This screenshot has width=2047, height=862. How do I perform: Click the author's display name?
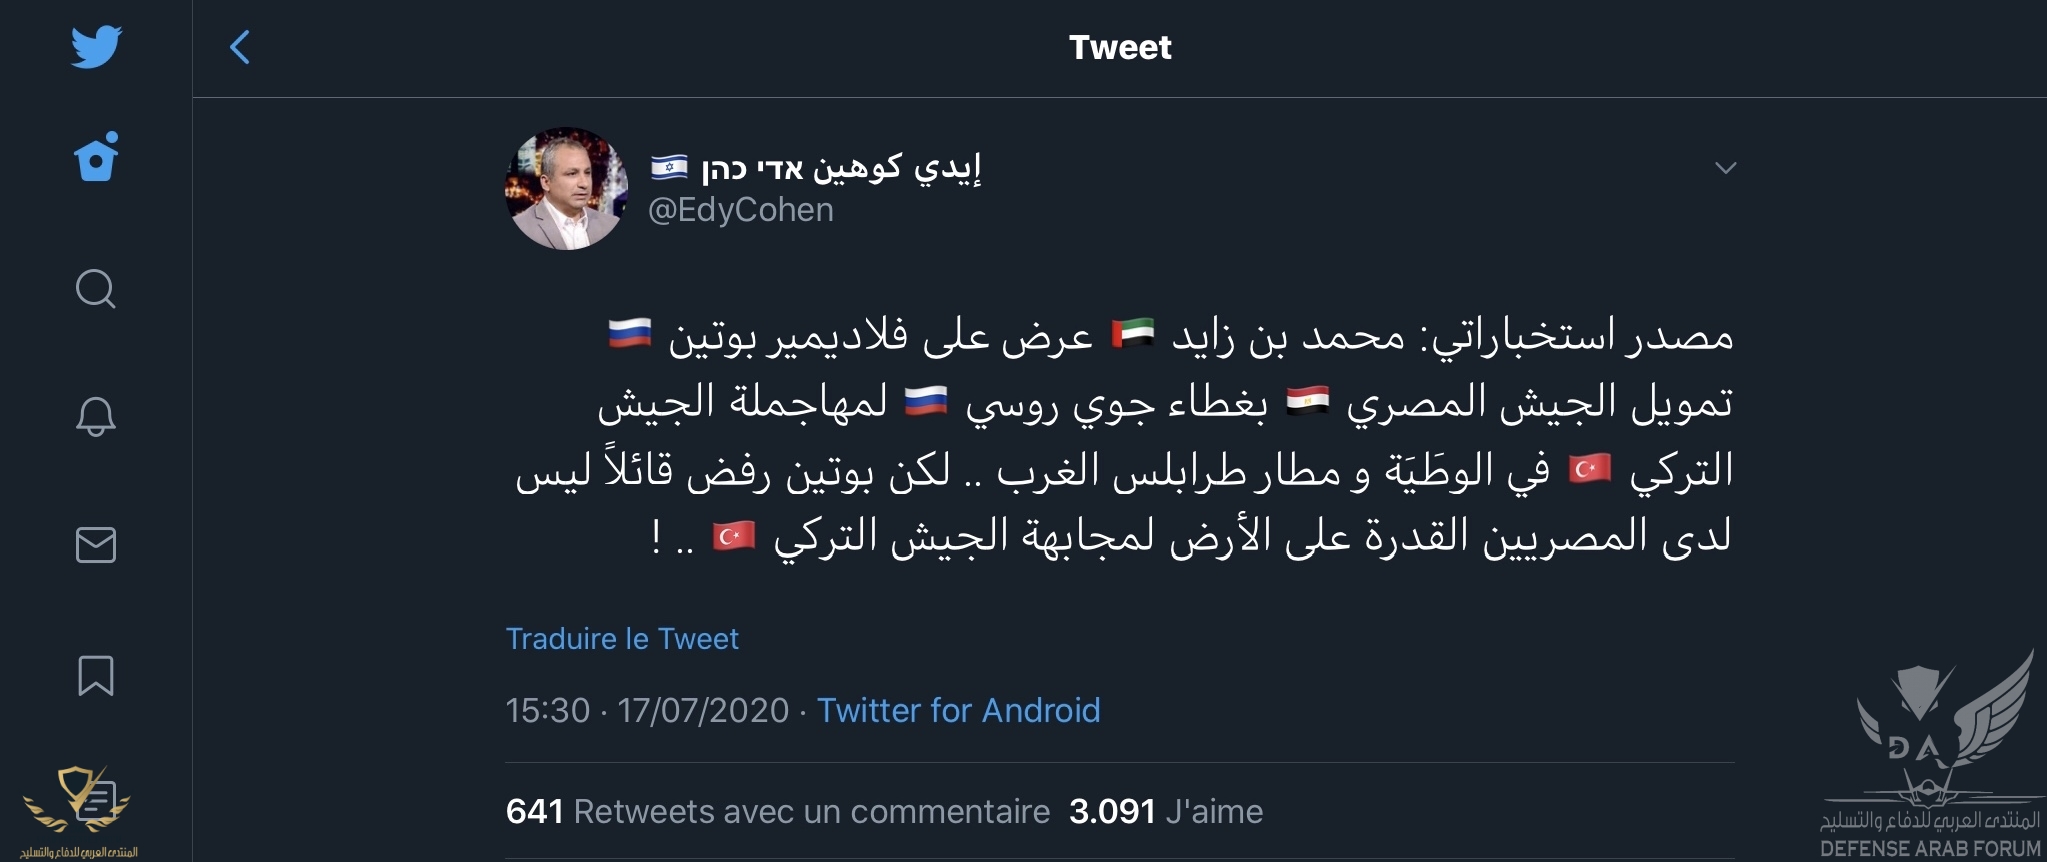pos(816,167)
